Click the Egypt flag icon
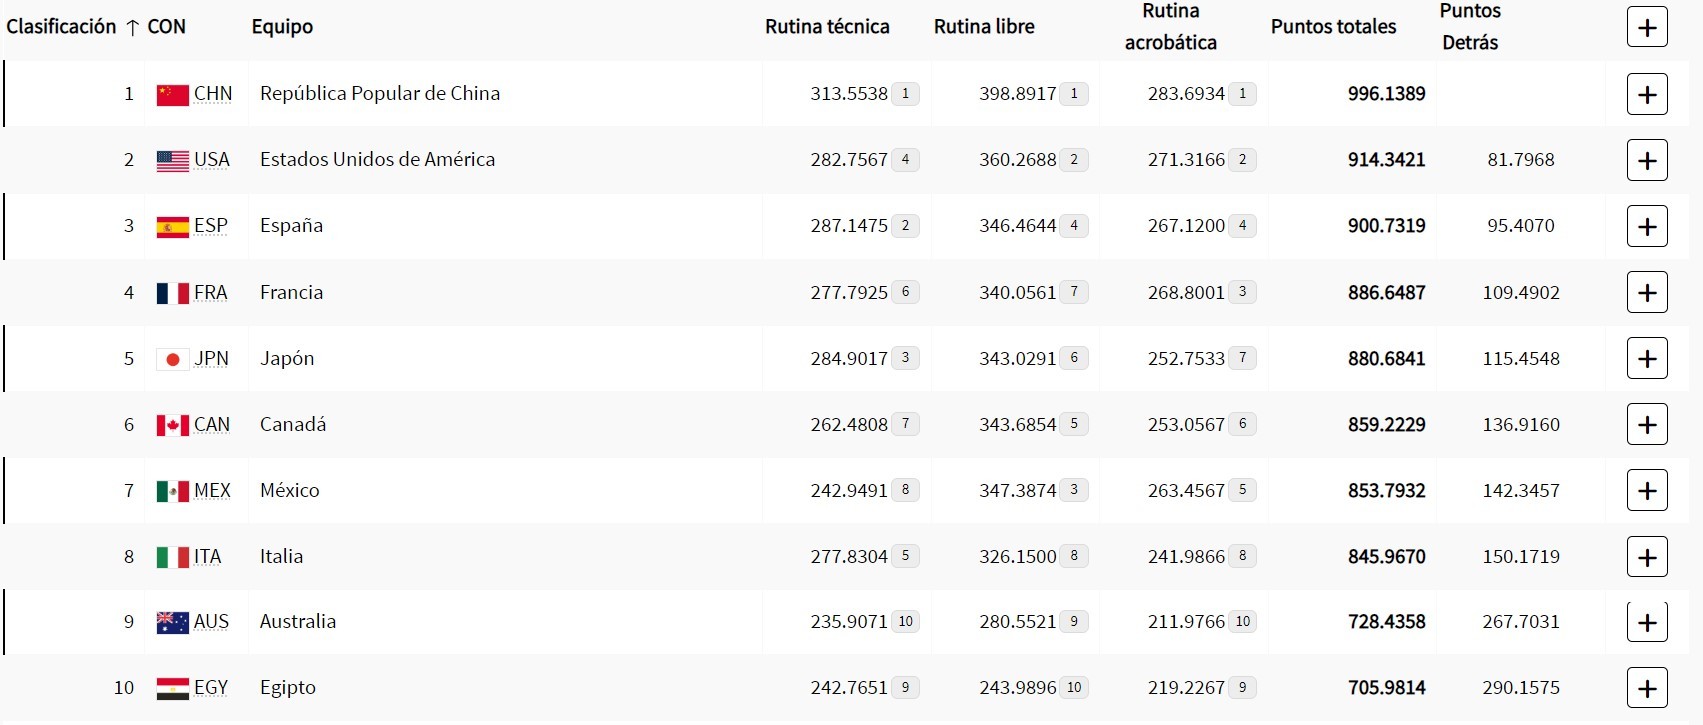1703x725 pixels. pos(172,688)
